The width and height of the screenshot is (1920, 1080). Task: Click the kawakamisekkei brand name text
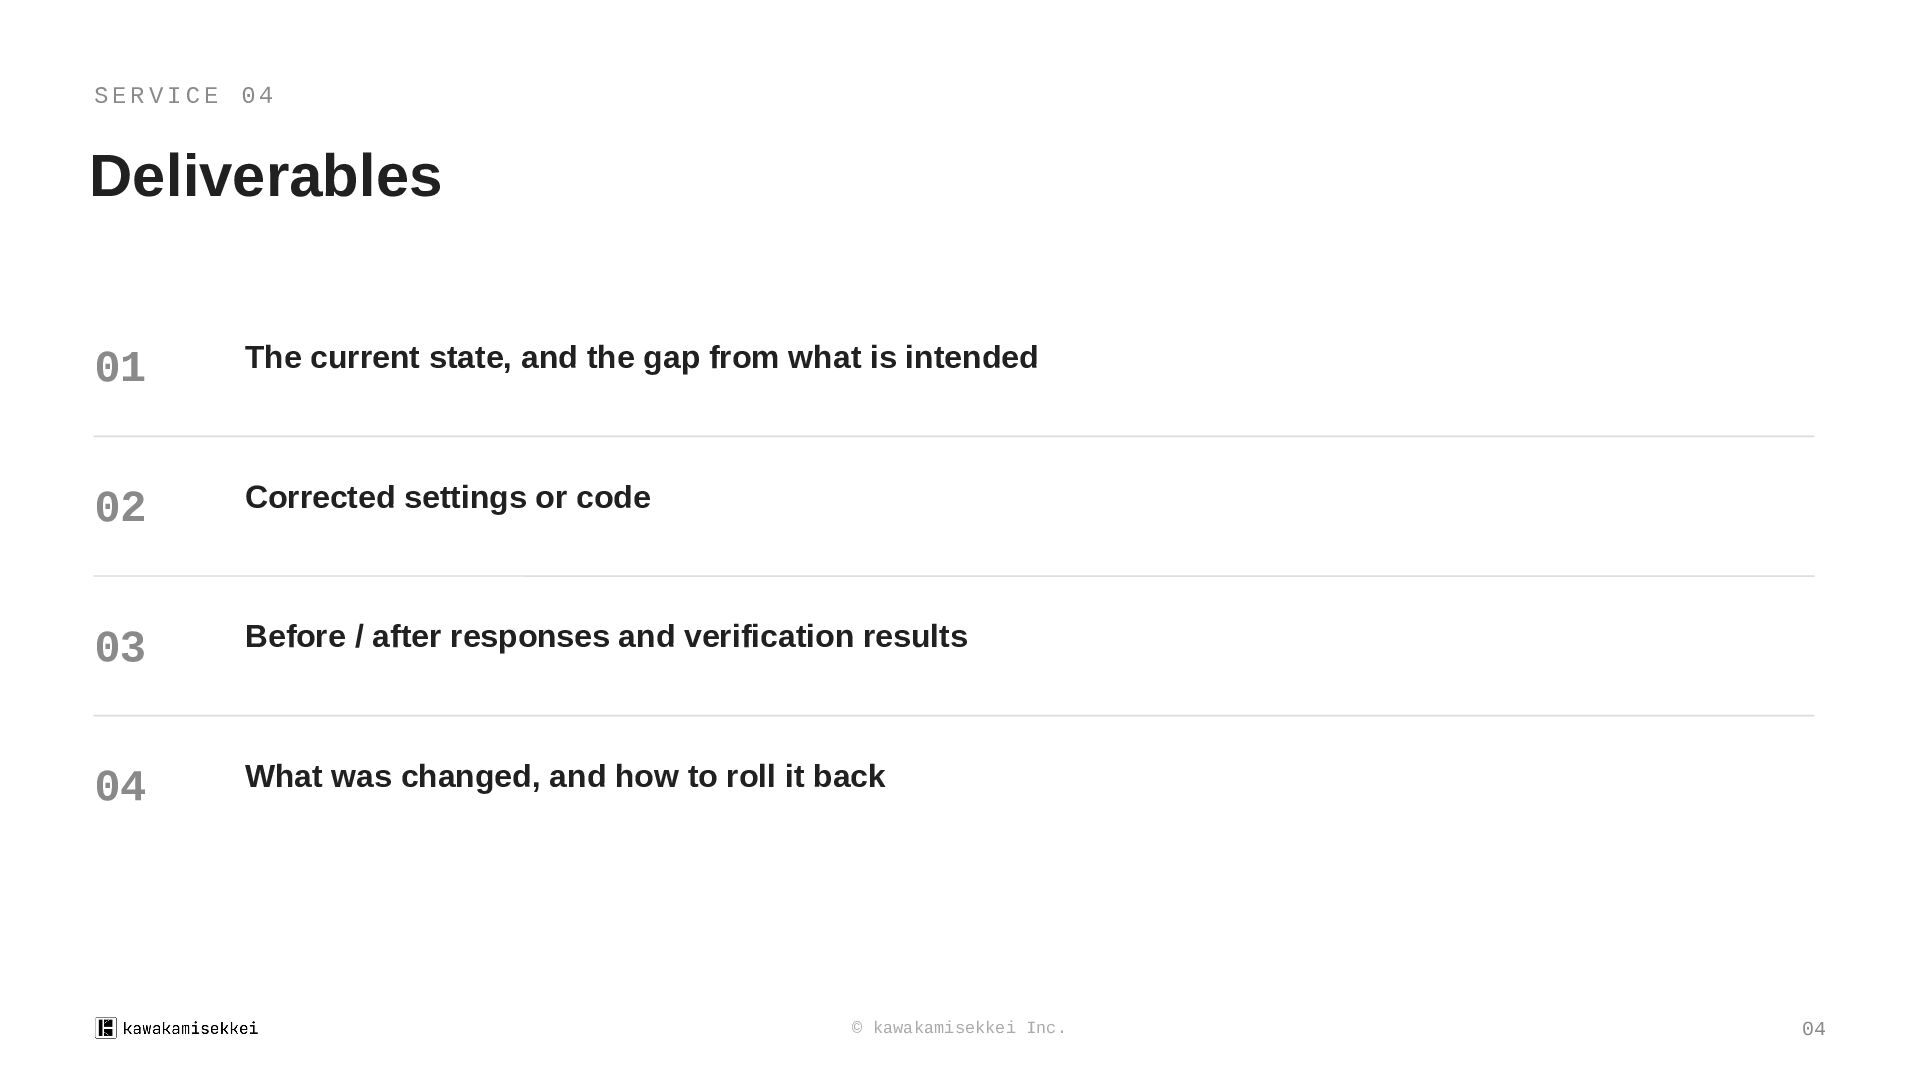click(190, 1028)
